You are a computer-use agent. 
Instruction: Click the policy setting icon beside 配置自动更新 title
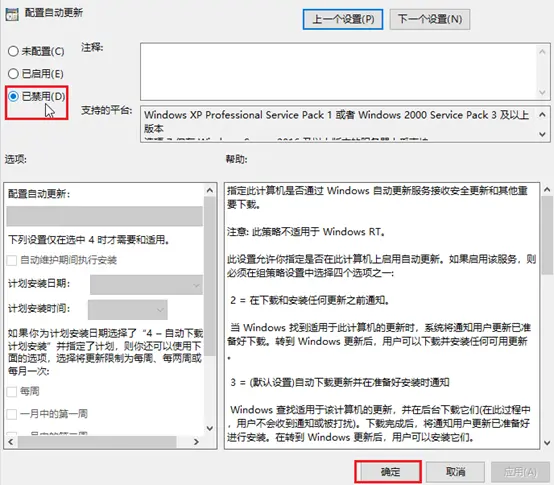12,14
